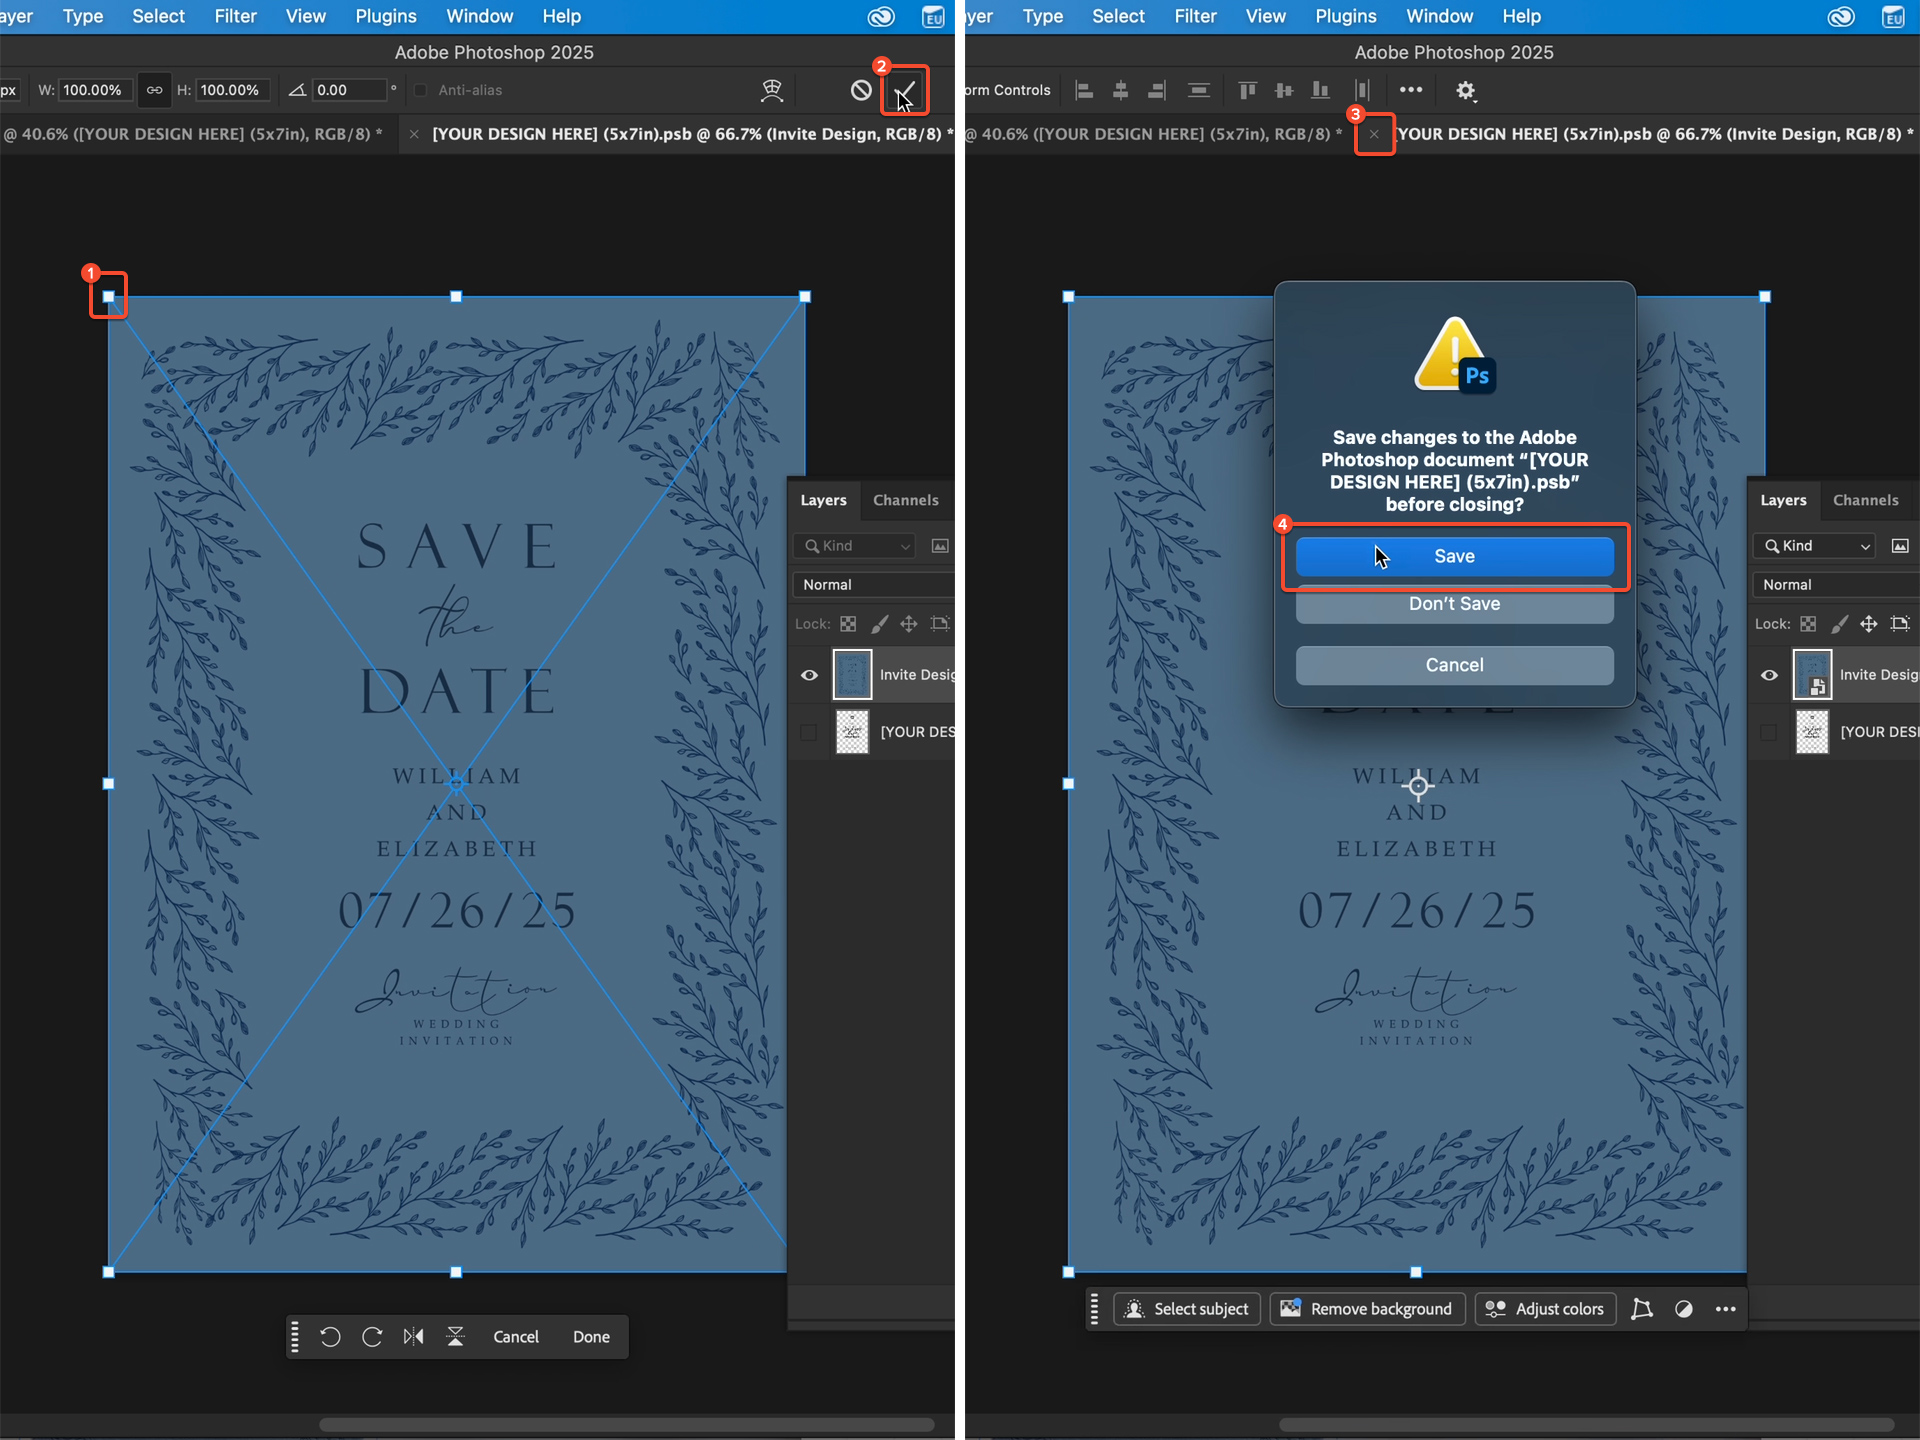Image resolution: width=1920 pixels, height=1440 pixels.
Task: Click the adjustments contrast icon in contextual taskbar
Action: click(1684, 1308)
